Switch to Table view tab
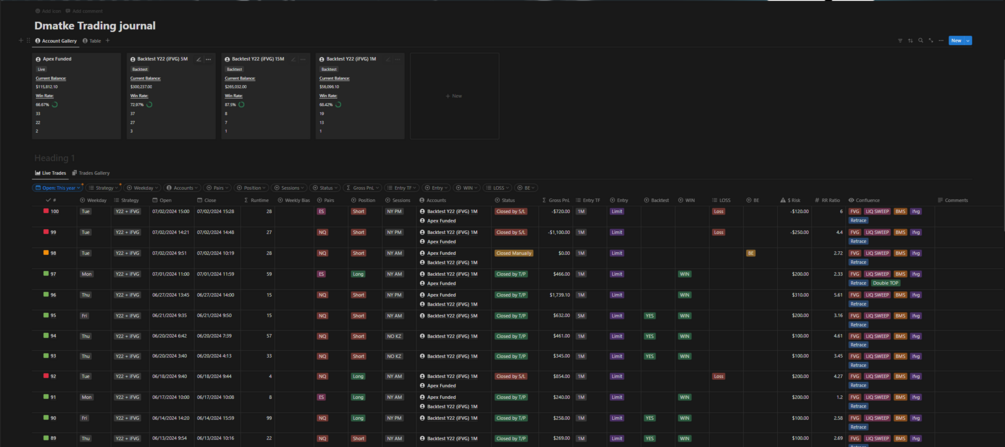This screenshot has height=447, width=1005. (x=92, y=40)
